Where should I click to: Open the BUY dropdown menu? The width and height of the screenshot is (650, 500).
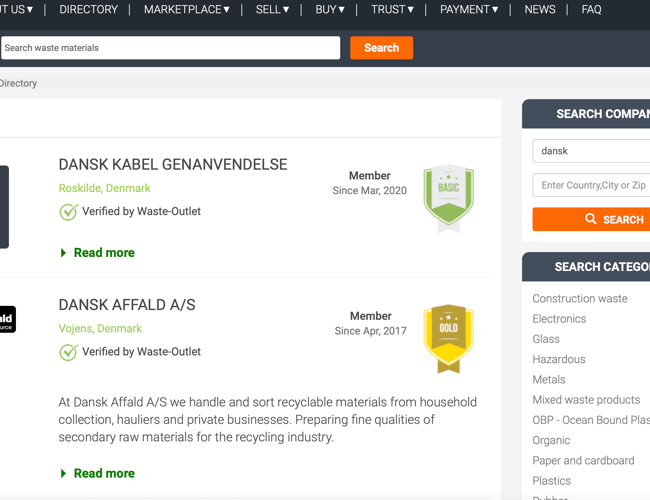click(330, 10)
